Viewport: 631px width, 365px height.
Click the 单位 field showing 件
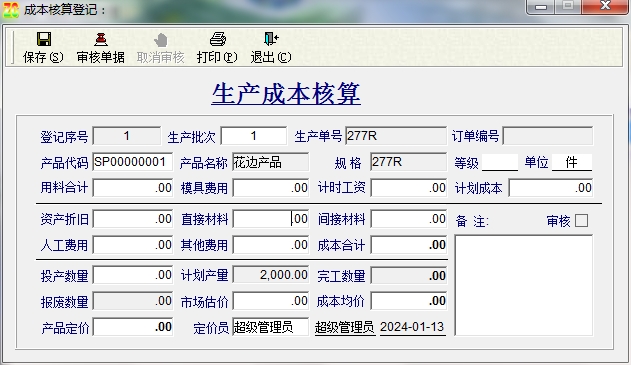[572, 162]
